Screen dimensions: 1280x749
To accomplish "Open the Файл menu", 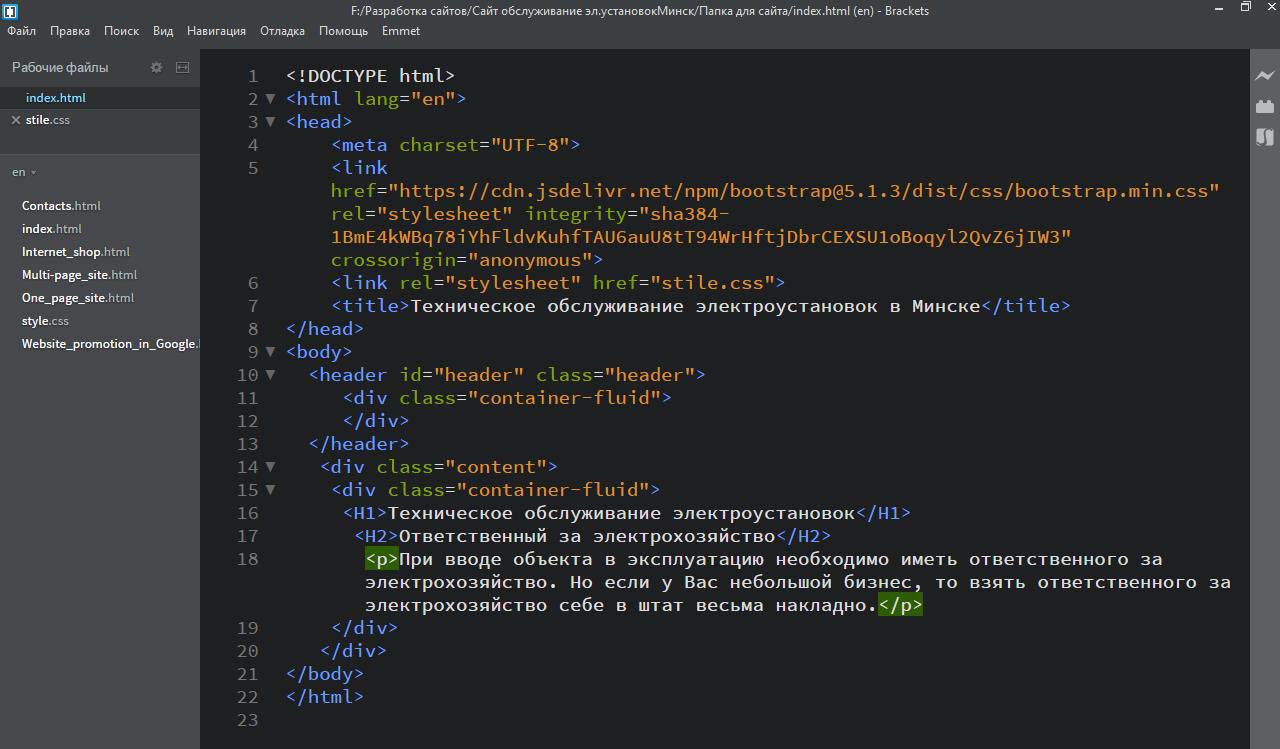I will [x=21, y=31].
